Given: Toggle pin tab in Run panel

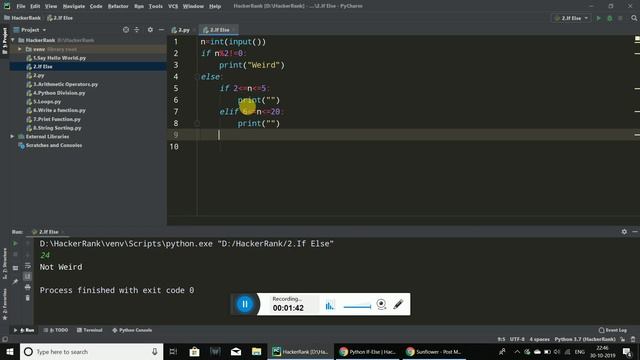Looking at the screenshot, I should pyautogui.click(x=16, y=281).
